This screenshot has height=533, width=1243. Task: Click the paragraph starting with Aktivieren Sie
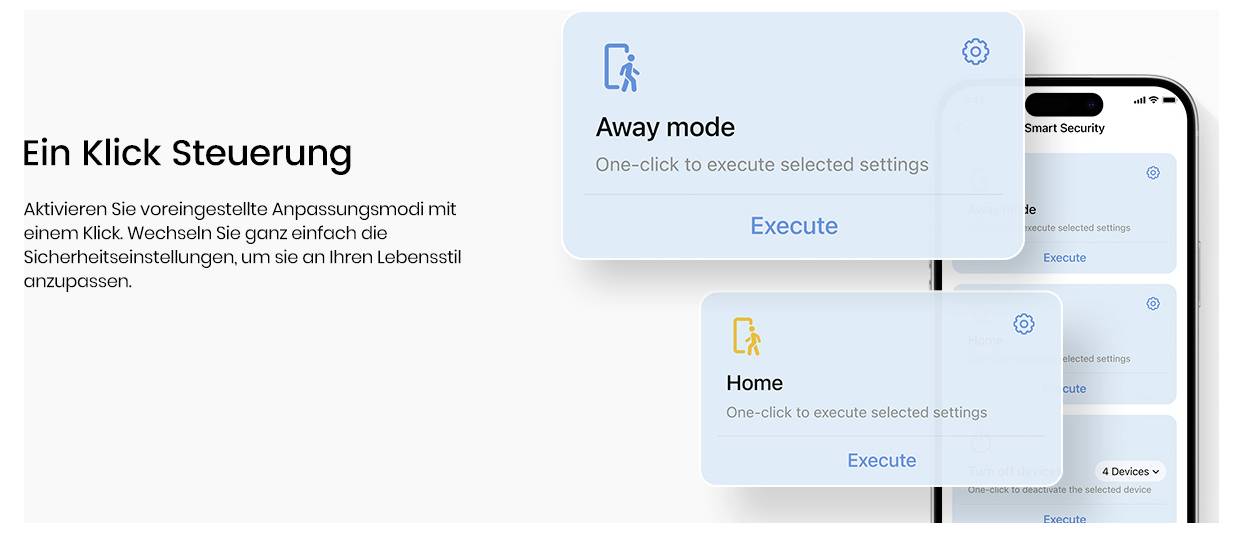click(x=242, y=245)
